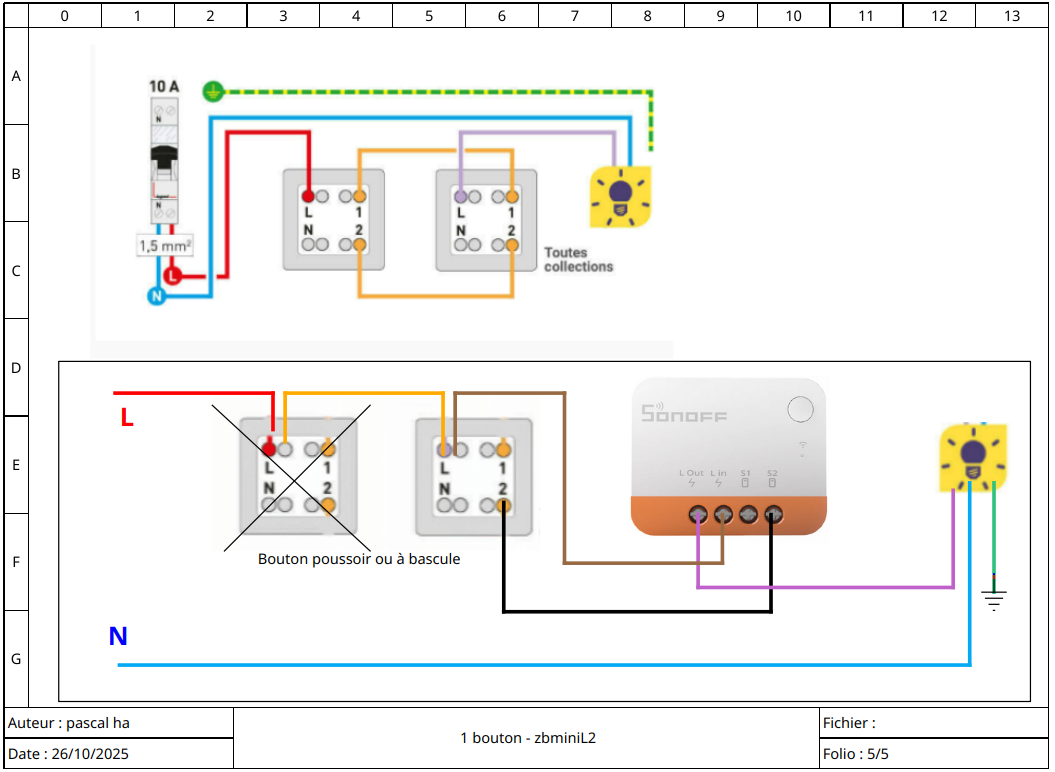
Task: Click the title '1 bouton - zbminiL2'
Action: pos(528,738)
